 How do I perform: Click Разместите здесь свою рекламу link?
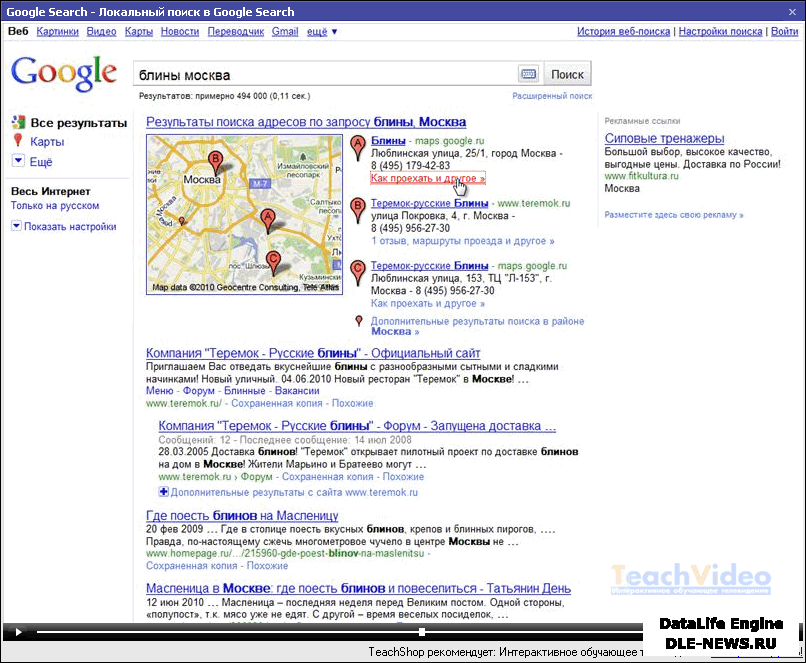[674, 214]
